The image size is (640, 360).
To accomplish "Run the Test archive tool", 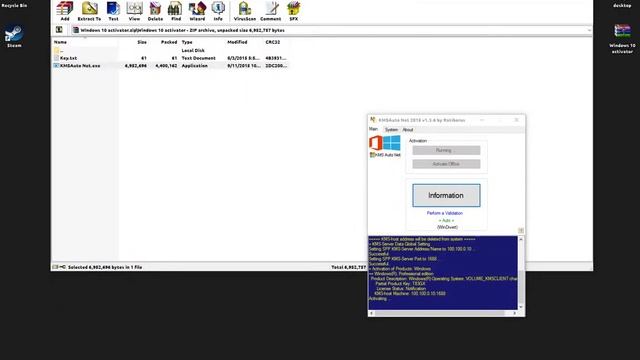I will coord(113,11).
